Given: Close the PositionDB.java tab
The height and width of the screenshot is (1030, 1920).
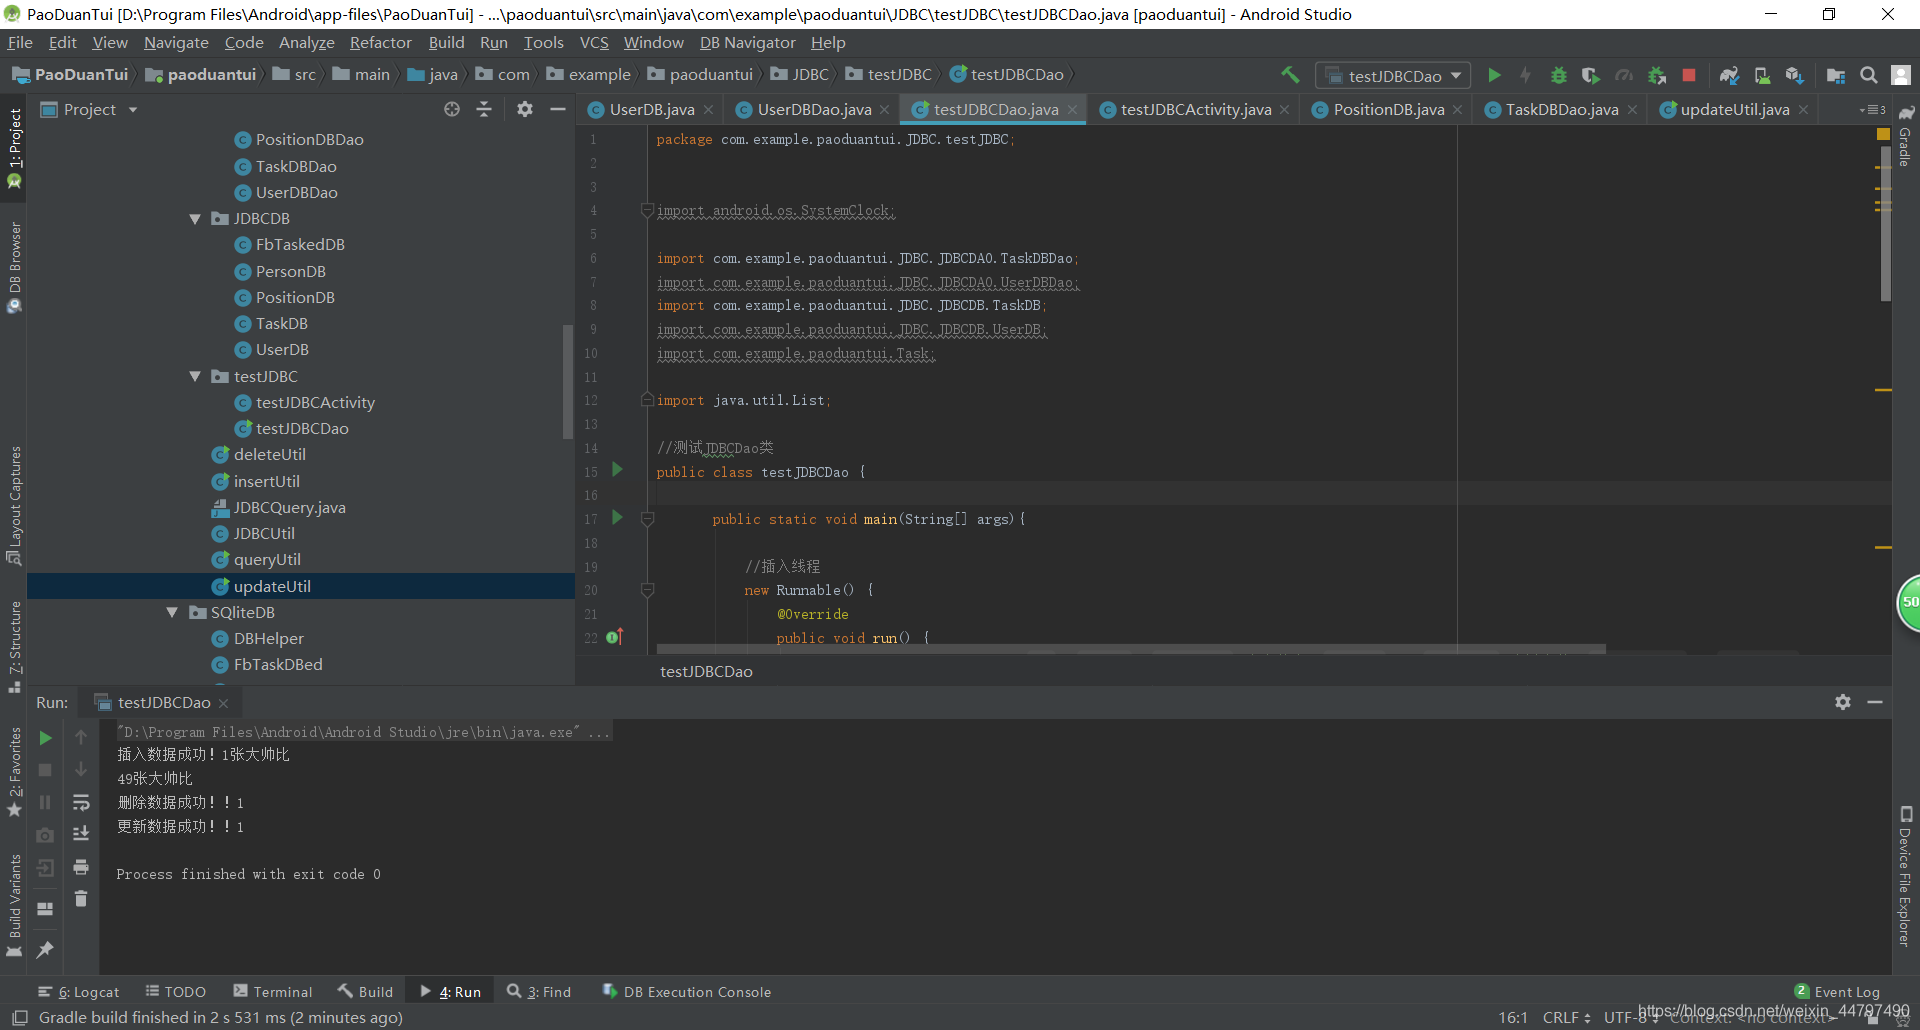Looking at the screenshot, I should (x=1458, y=110).
